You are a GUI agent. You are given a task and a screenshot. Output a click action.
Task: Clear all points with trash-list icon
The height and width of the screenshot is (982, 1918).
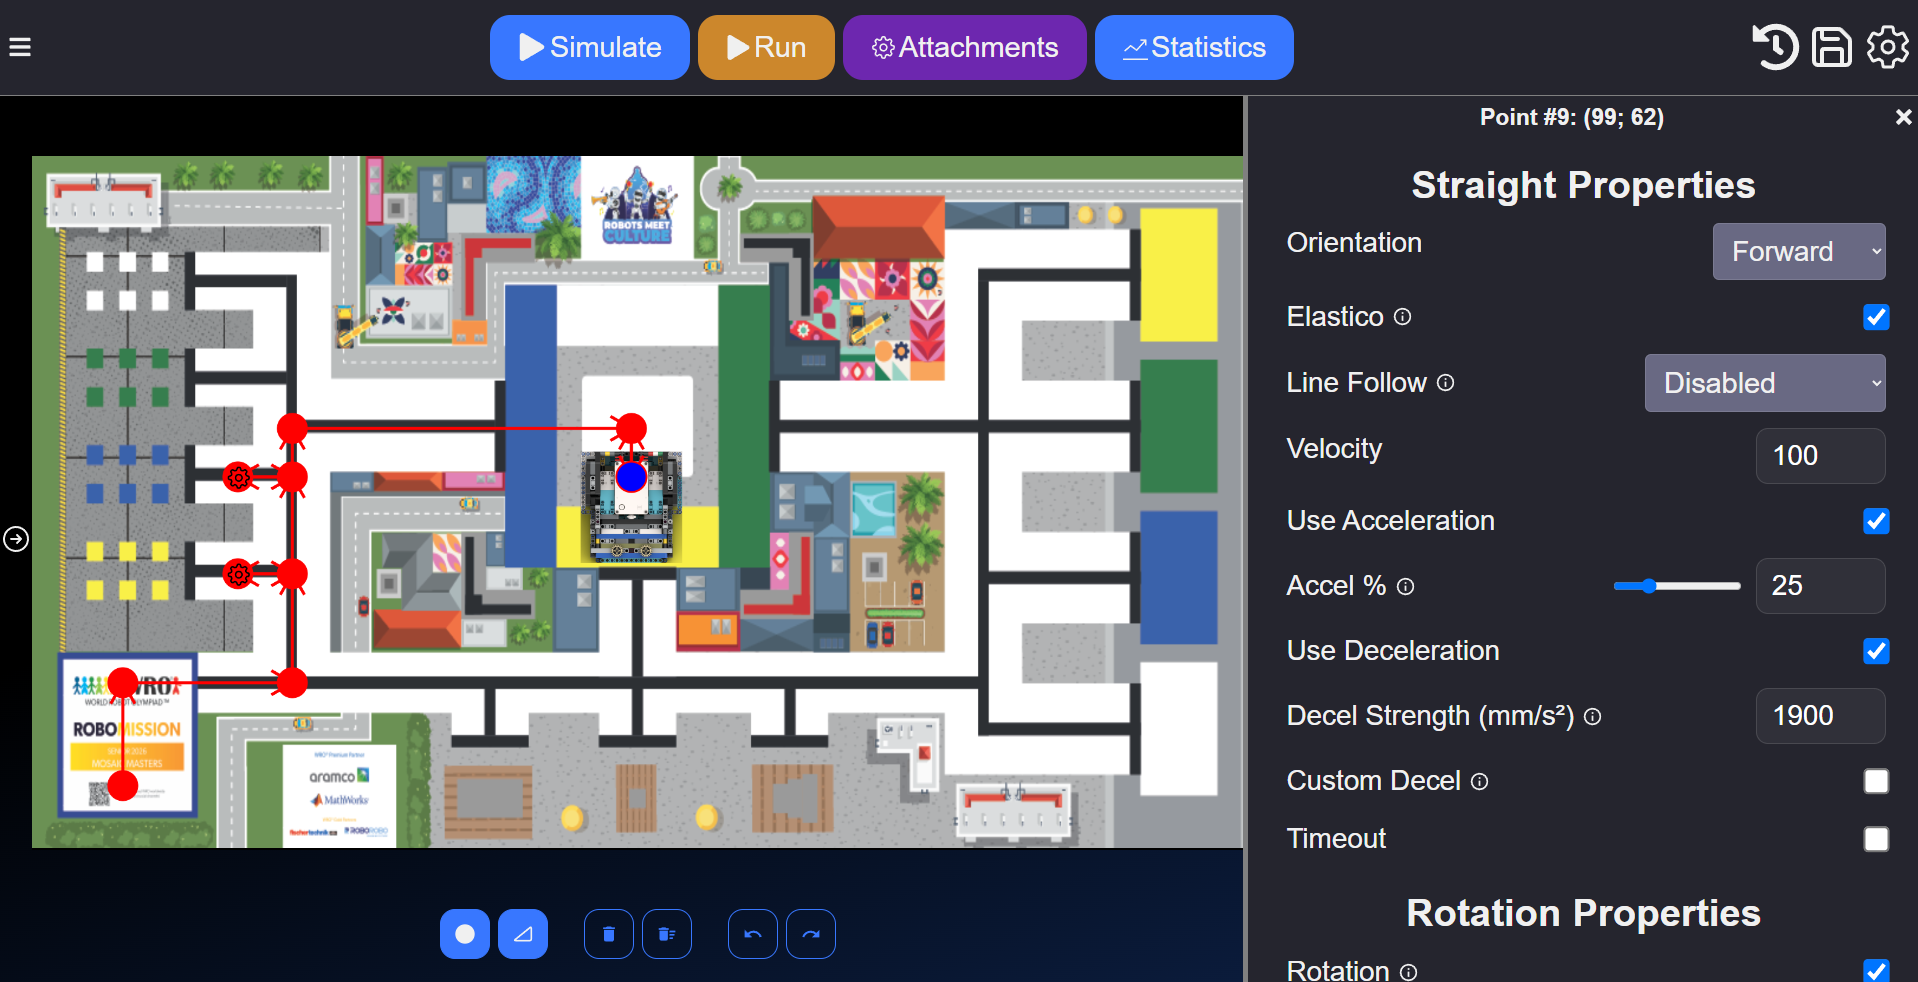pyautogui.click(x=667, y=934)
